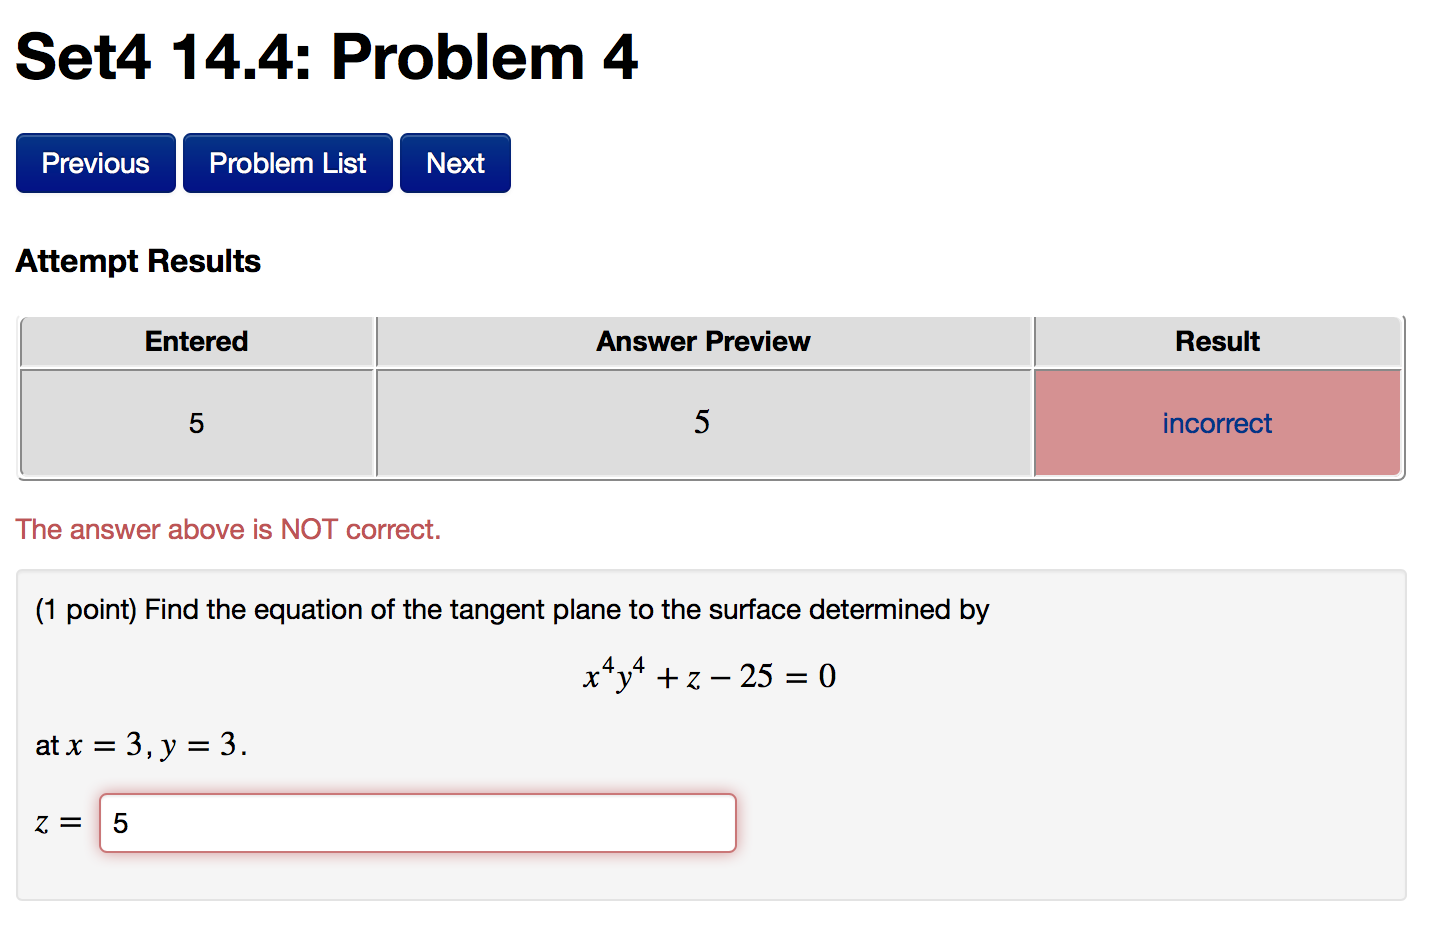This screenshot has width=1432, height=936.
Task: Click the red incorrect result cell
Action: click(x=1216, y=423)
